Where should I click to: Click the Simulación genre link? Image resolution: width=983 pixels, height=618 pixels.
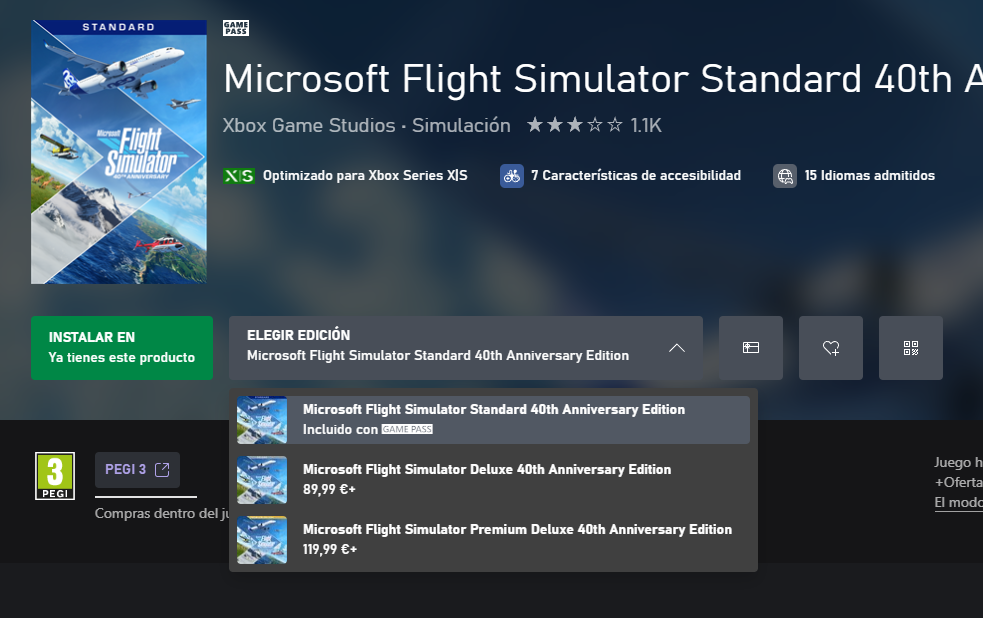(461, 125)
